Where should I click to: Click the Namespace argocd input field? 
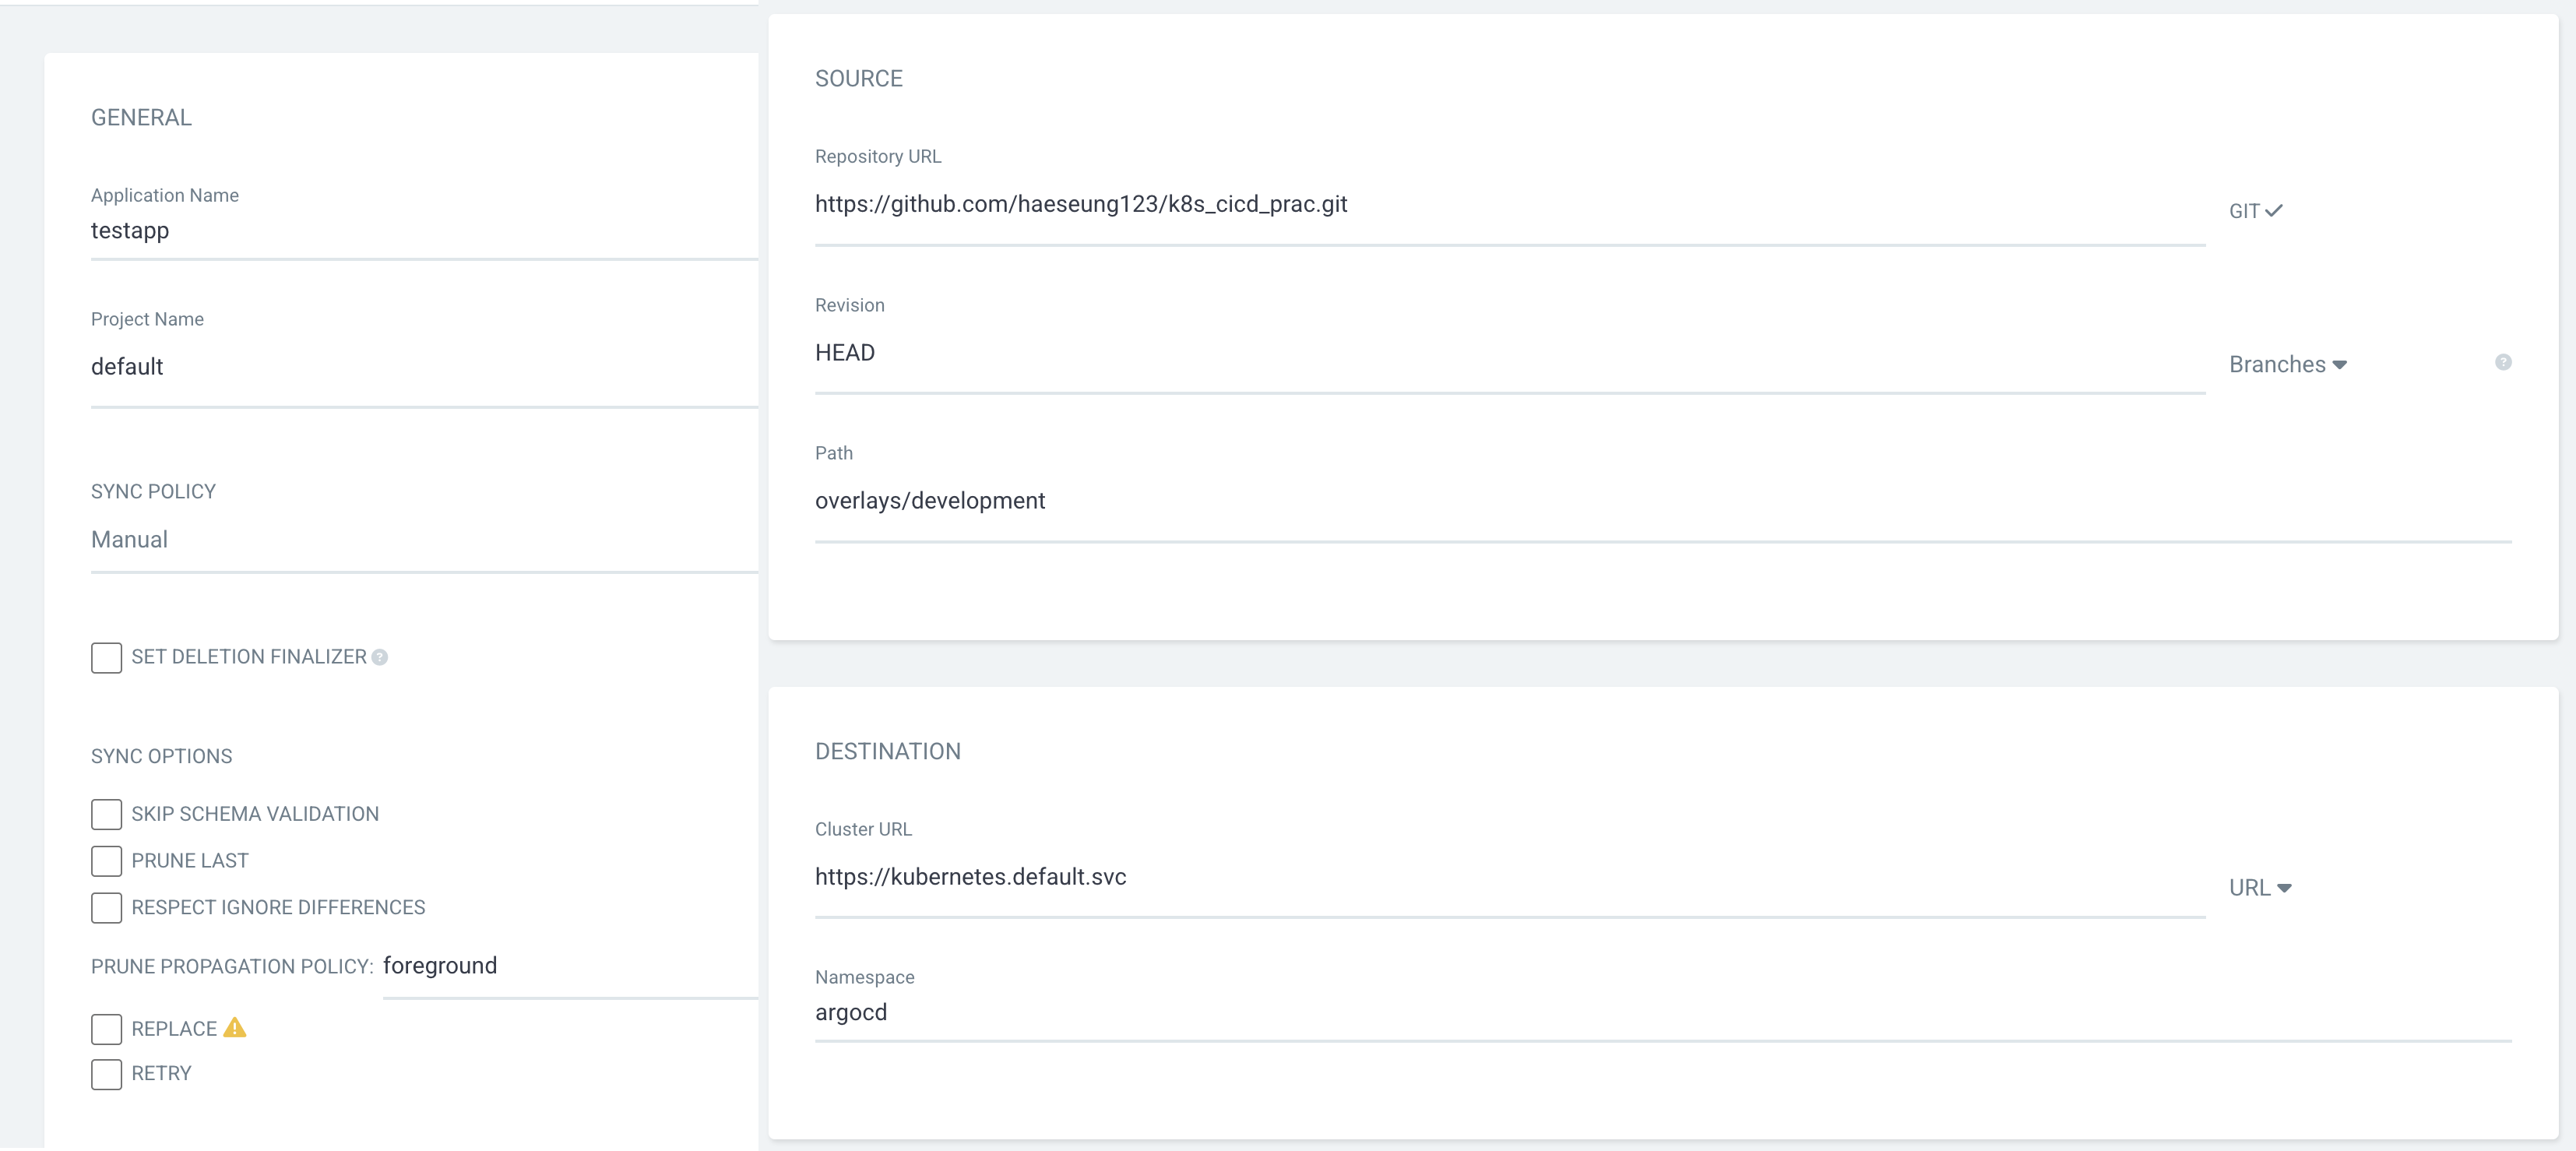(1660, 1013)
